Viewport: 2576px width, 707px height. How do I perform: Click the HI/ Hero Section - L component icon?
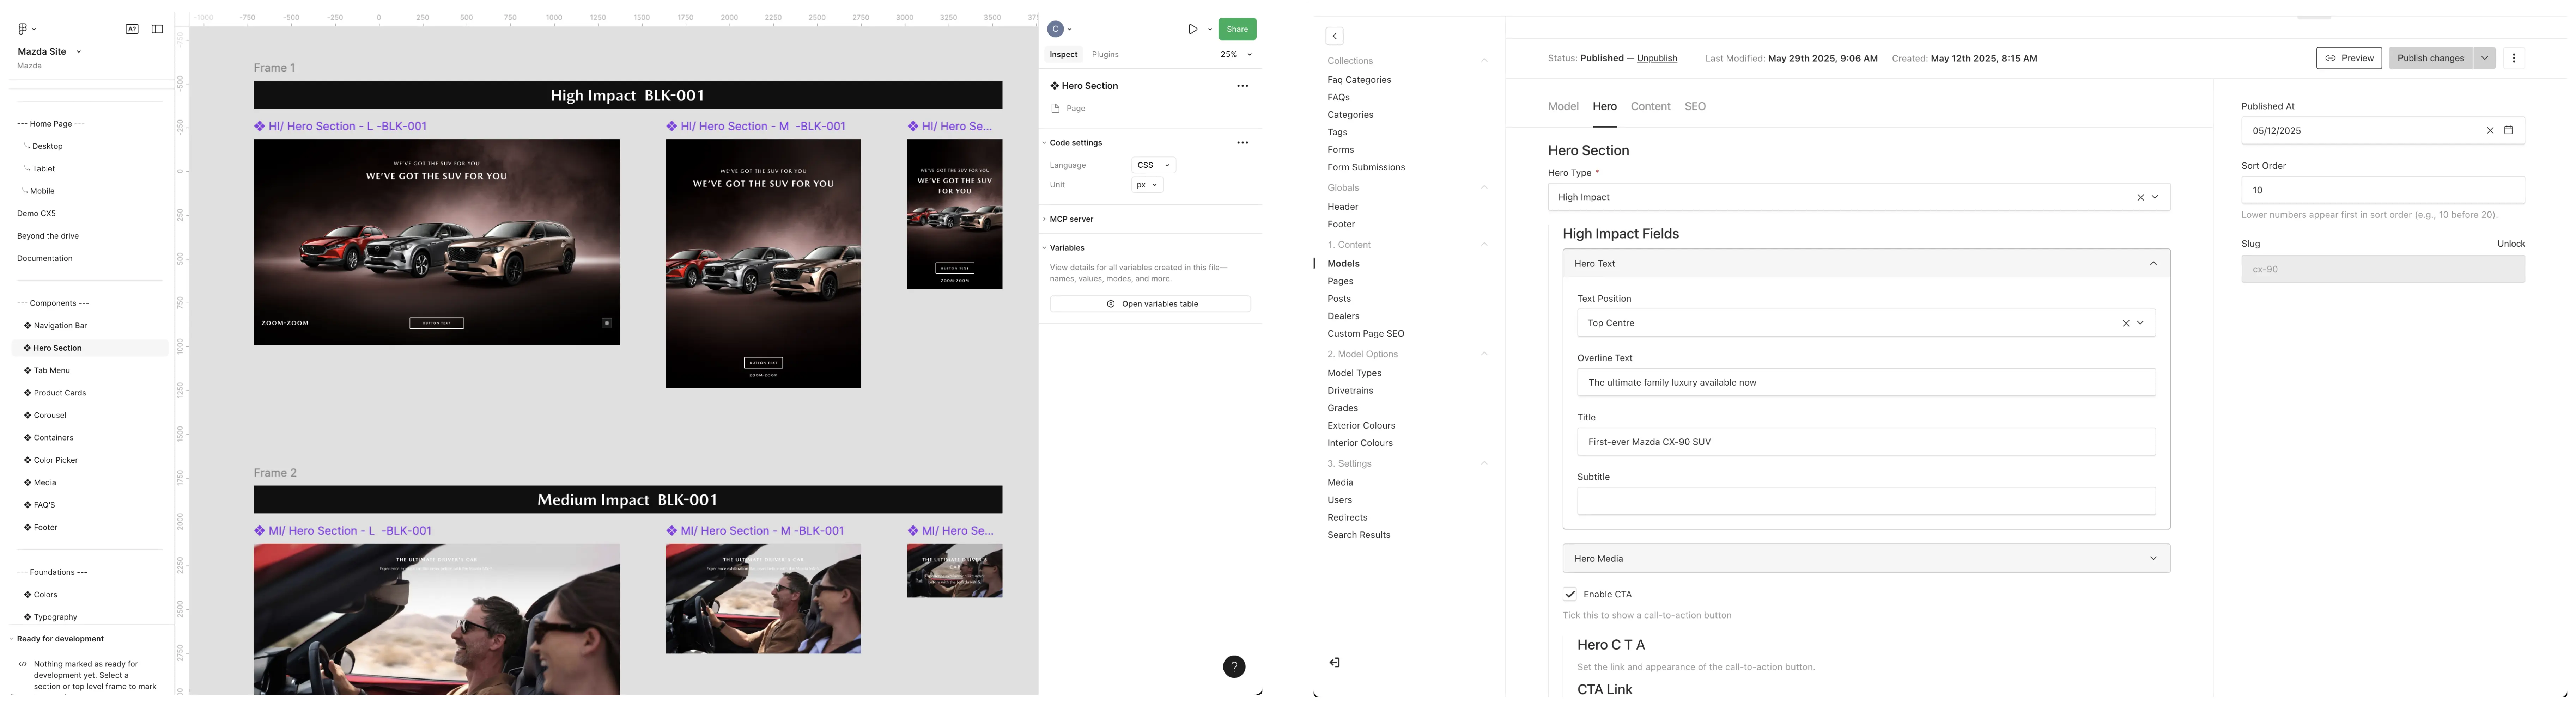[x=260, y=126]
